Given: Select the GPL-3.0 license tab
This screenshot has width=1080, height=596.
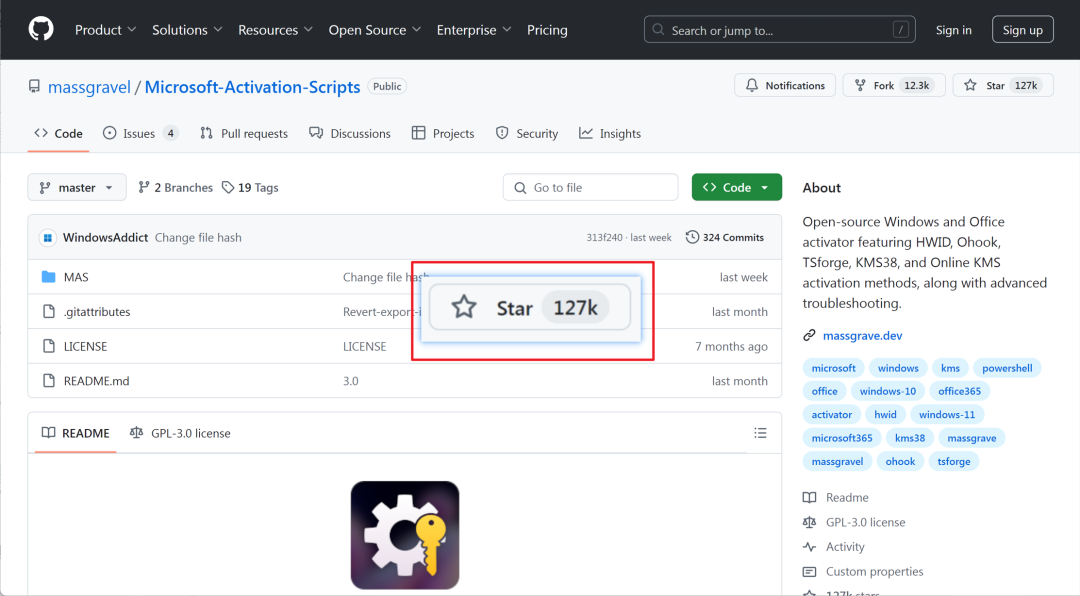Looking at the screenshot, I should (180, 433).
